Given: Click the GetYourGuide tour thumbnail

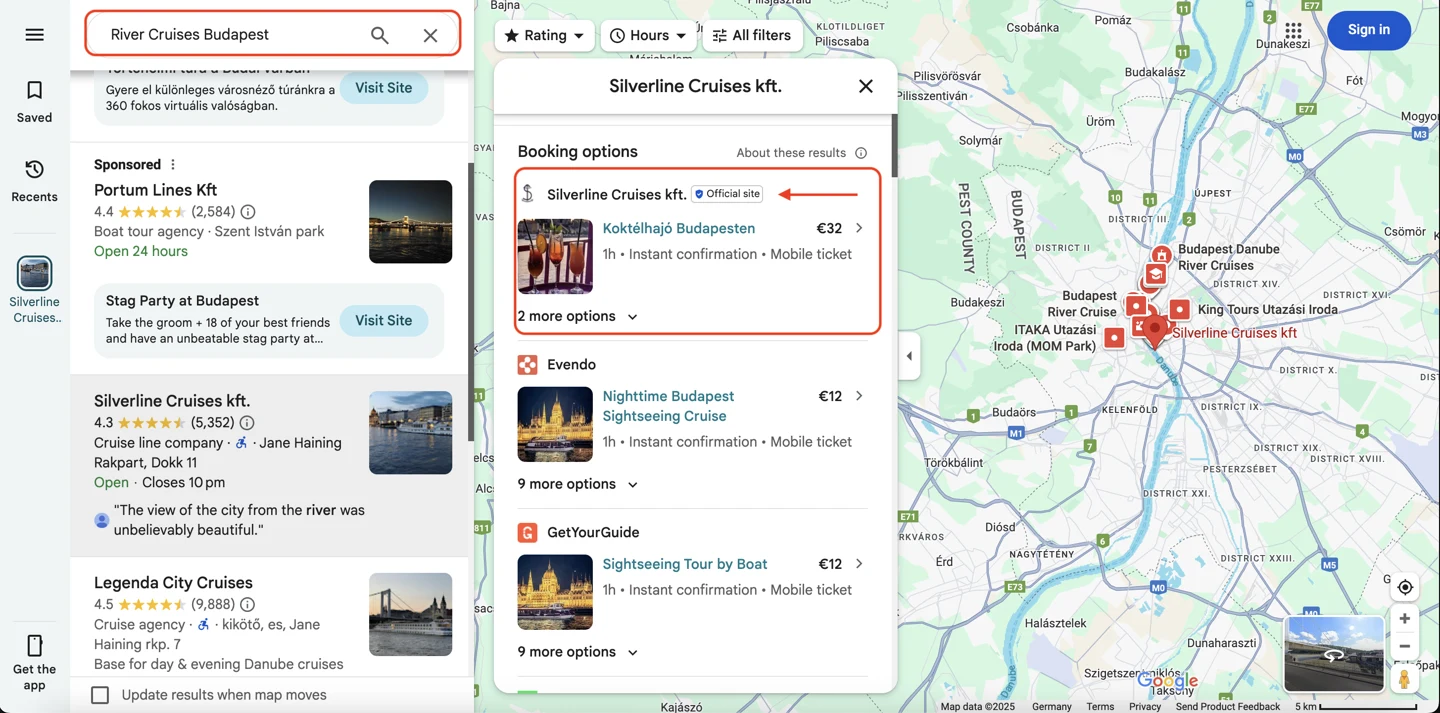Looking at the screenshot, I should coord(555,592).
